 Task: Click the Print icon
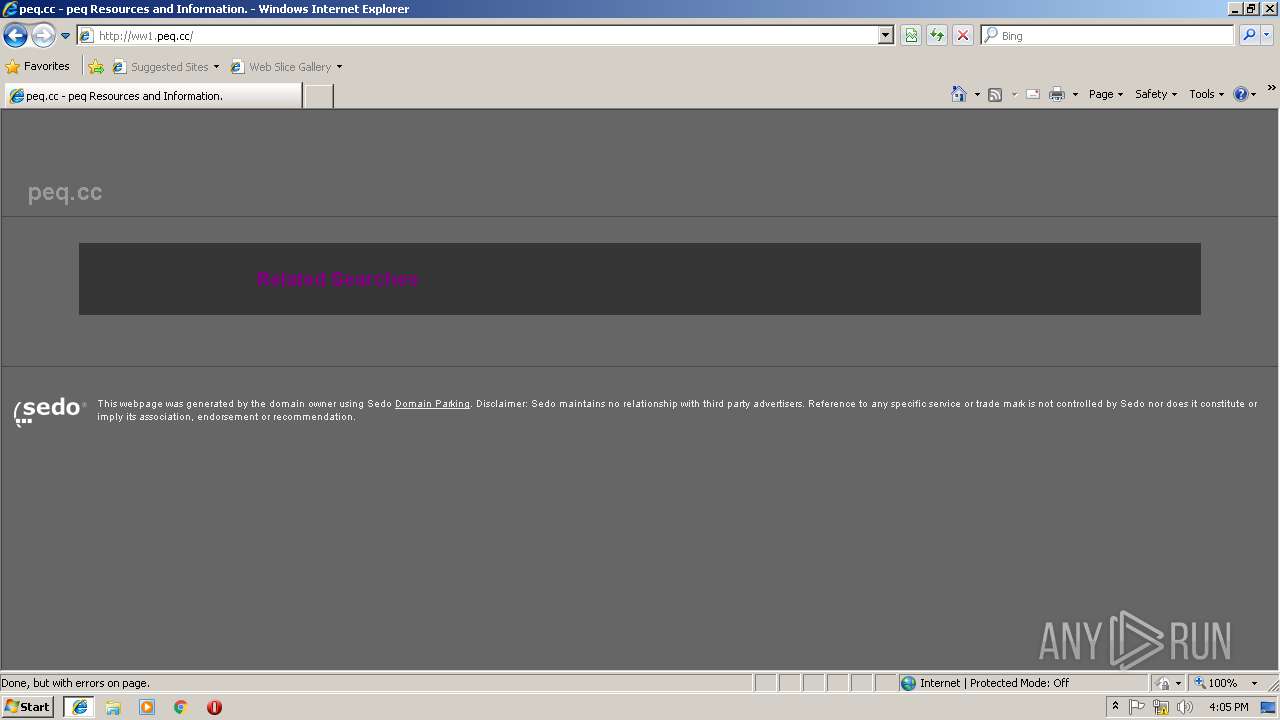[1057, 94]
